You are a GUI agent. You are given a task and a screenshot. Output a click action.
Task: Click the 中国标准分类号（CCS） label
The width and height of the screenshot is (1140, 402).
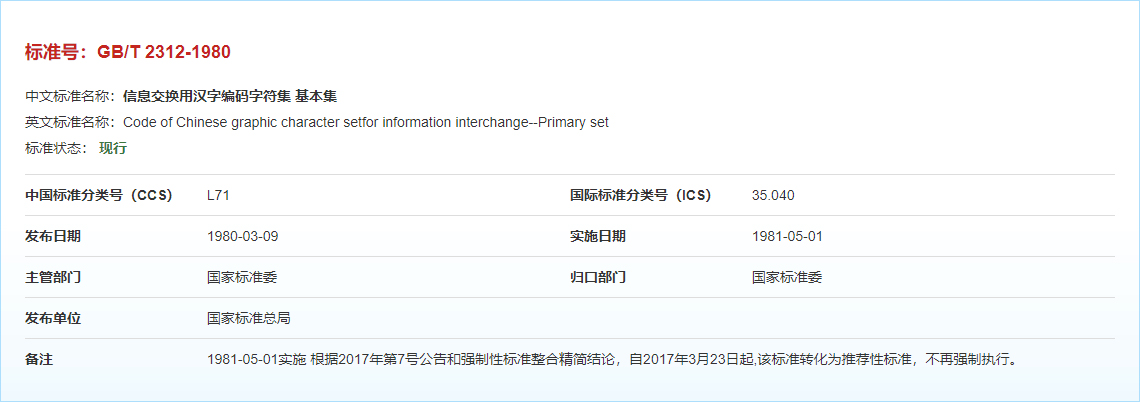click(x=99, y=195)
